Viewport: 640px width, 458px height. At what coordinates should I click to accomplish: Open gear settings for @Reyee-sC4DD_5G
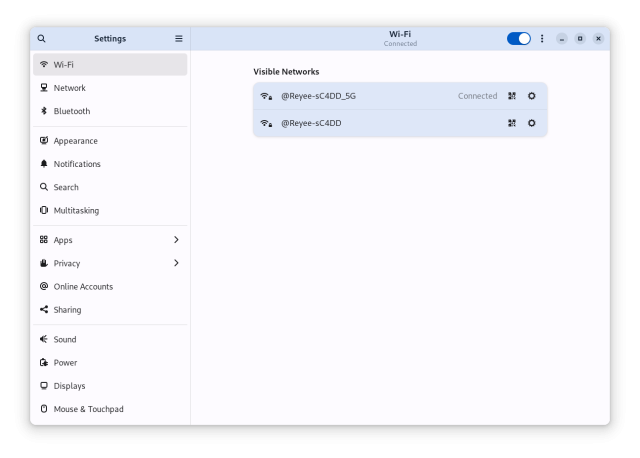point(532,96)
